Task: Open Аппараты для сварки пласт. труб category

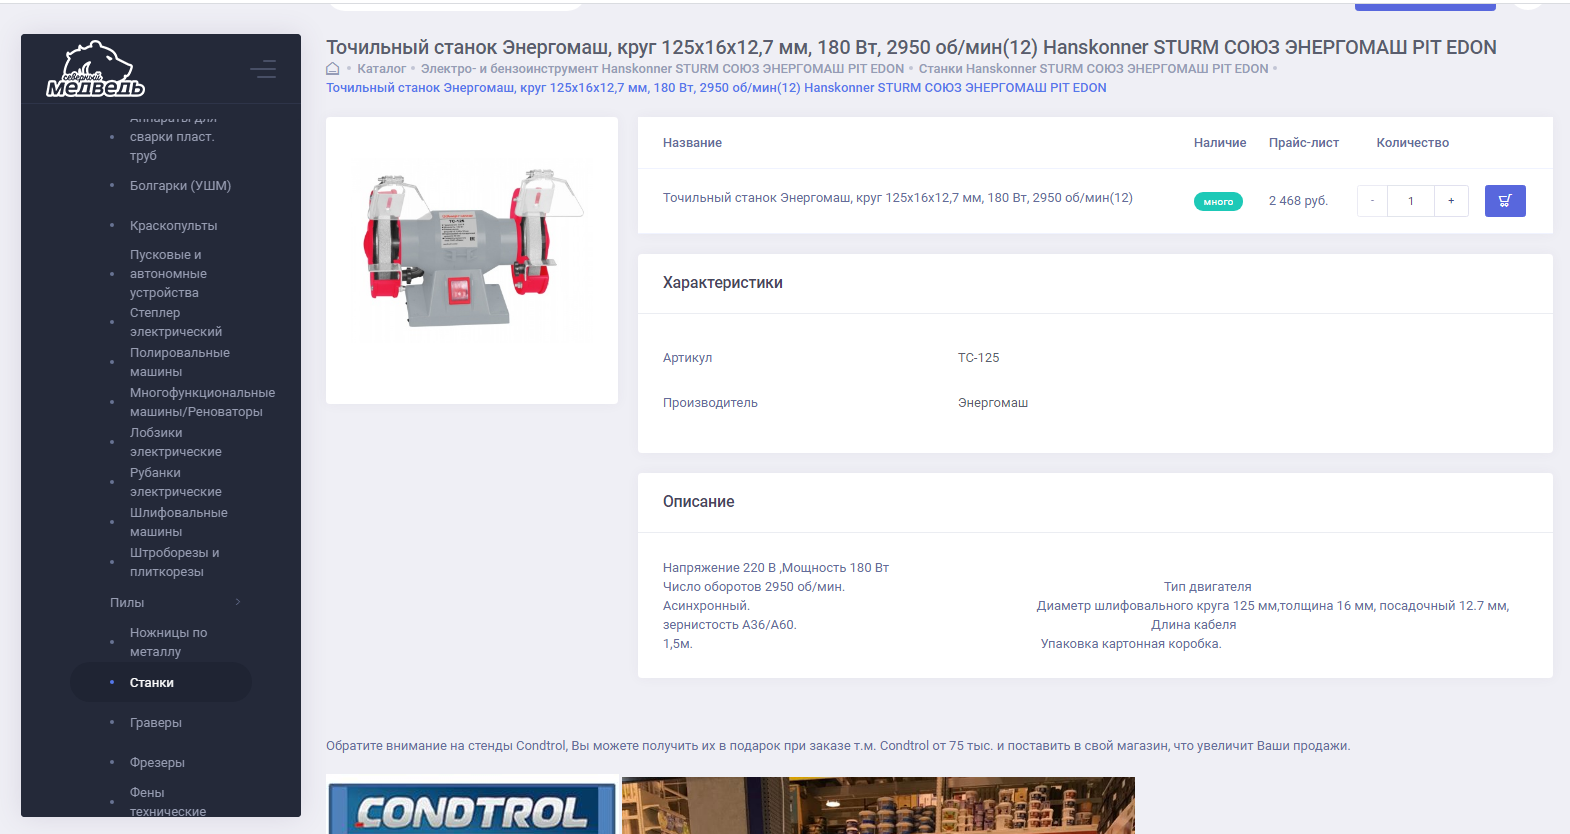Action: pos(172,137)
